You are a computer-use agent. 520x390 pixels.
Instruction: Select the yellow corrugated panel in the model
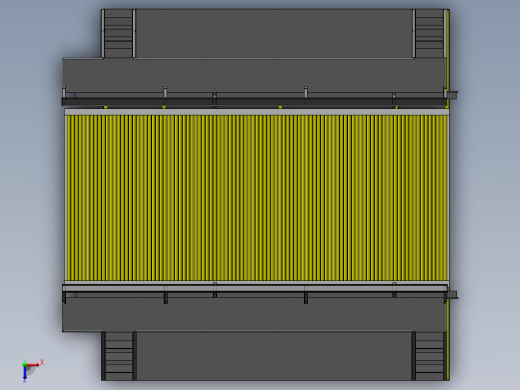tap(257, 198)
